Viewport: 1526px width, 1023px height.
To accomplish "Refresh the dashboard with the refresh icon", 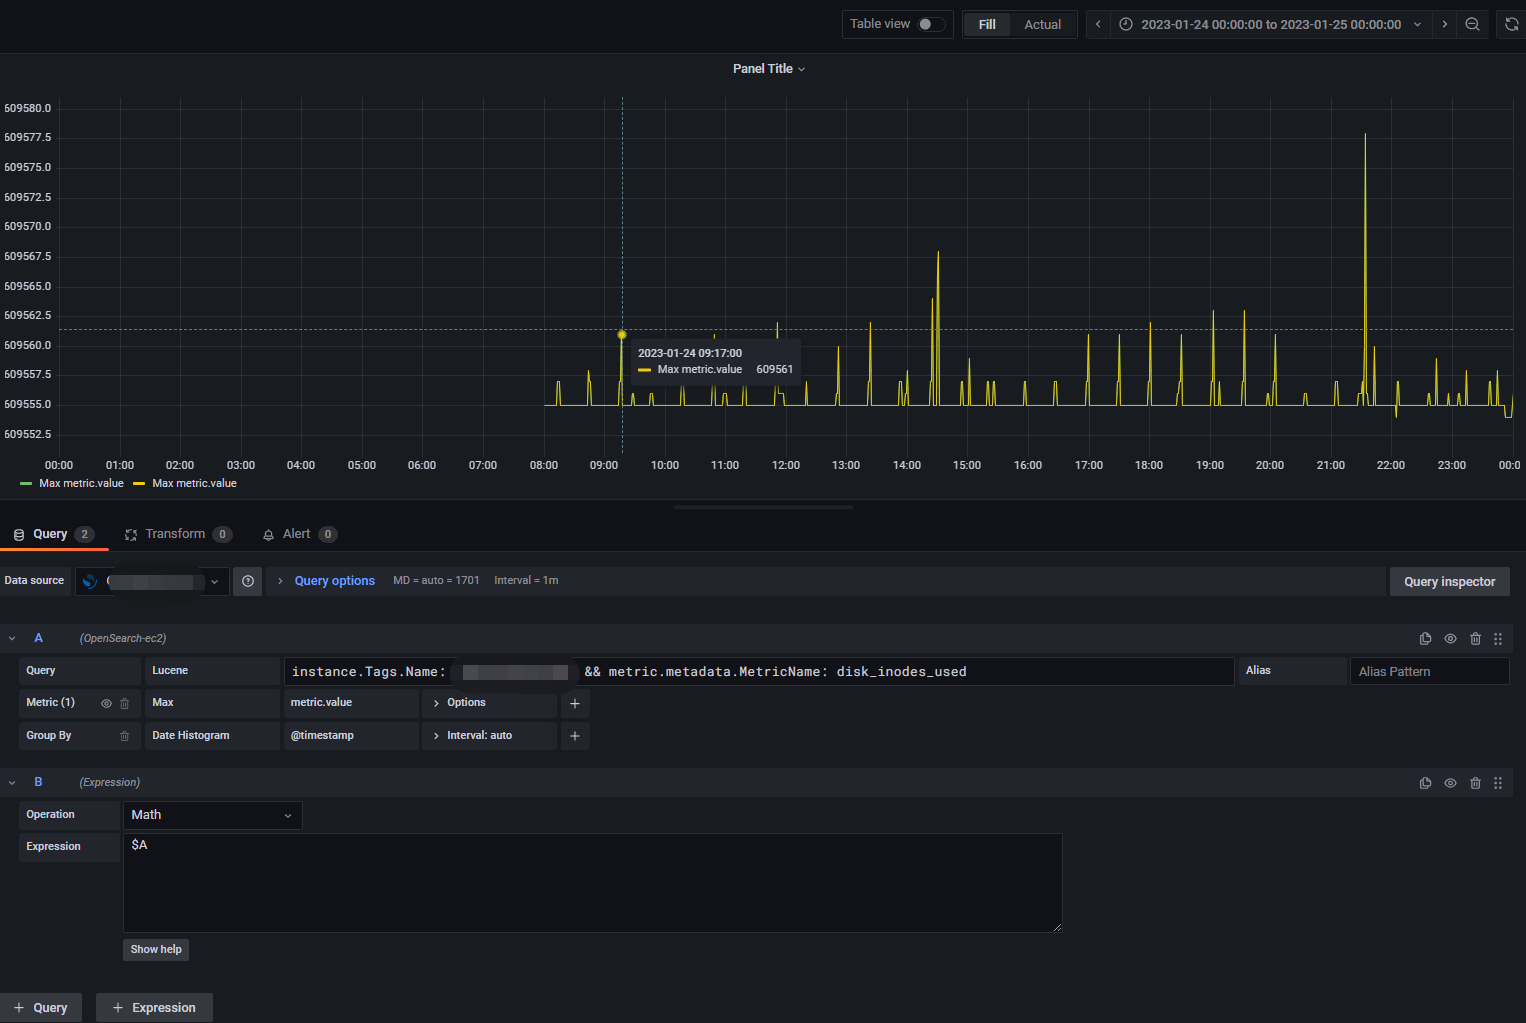I will [1510, 24].
